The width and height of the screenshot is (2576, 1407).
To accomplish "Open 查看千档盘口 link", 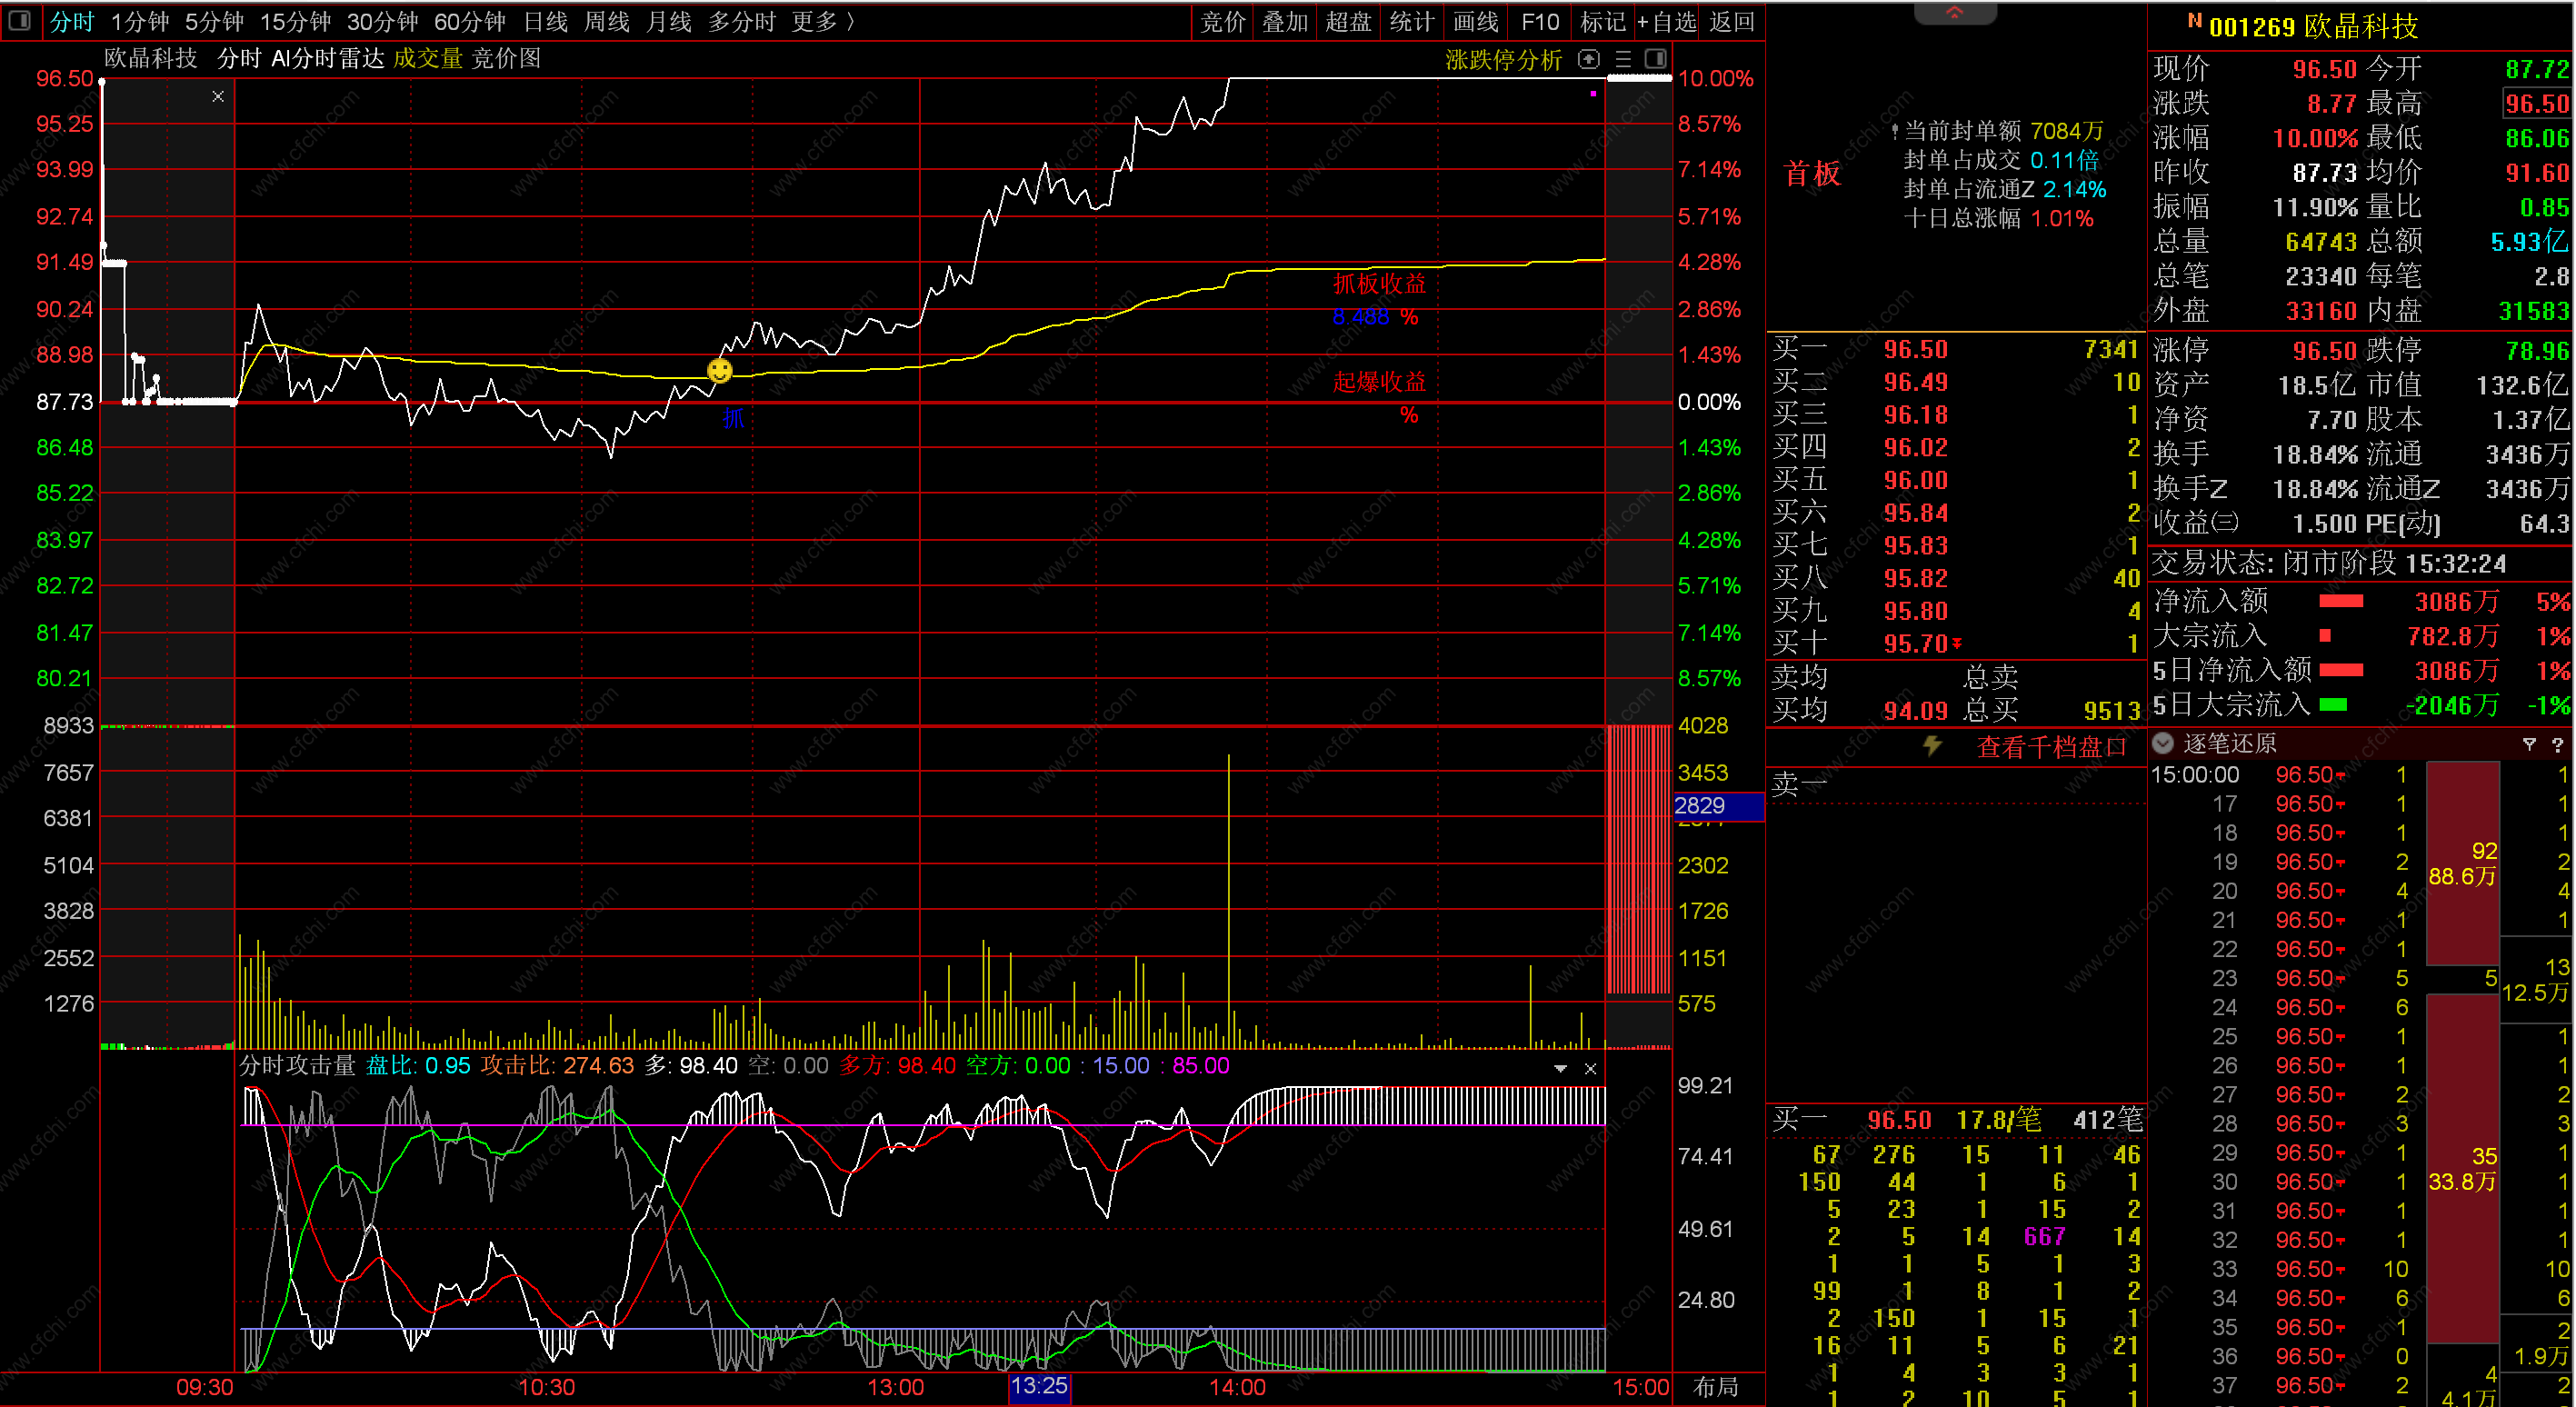I will [x=2051, y=747].
